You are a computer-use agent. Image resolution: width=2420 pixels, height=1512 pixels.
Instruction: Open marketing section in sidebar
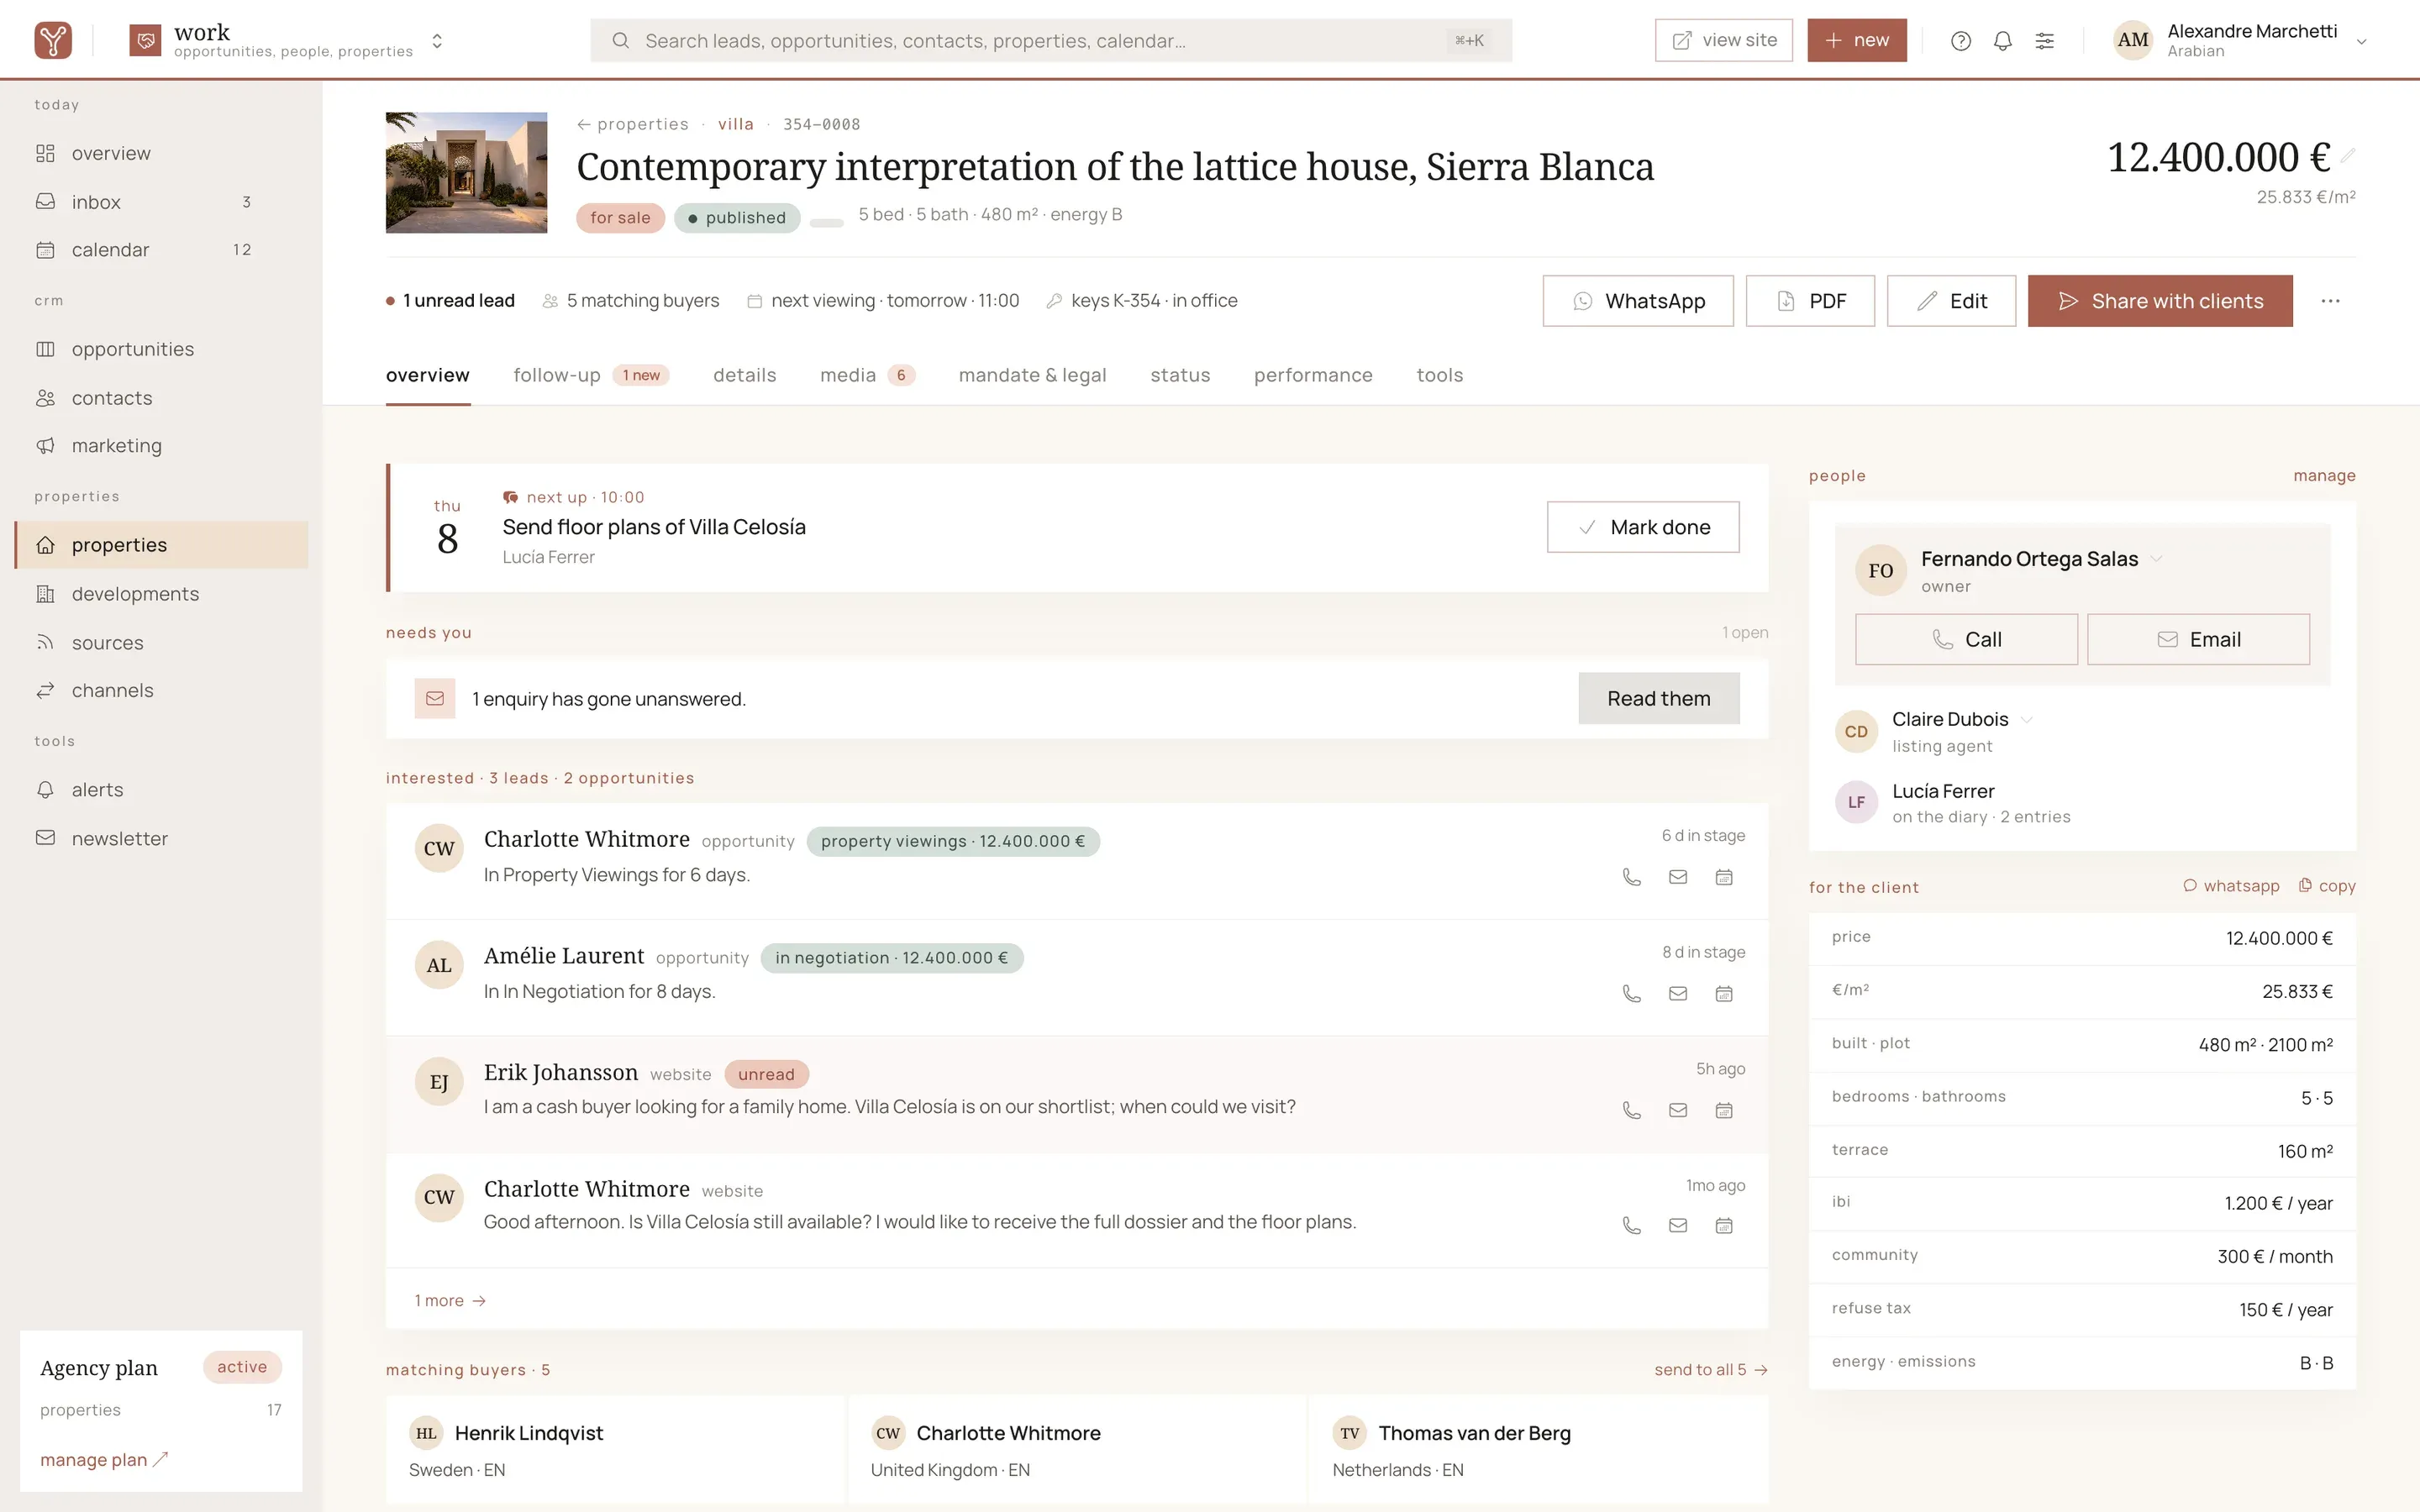point(161,446)
